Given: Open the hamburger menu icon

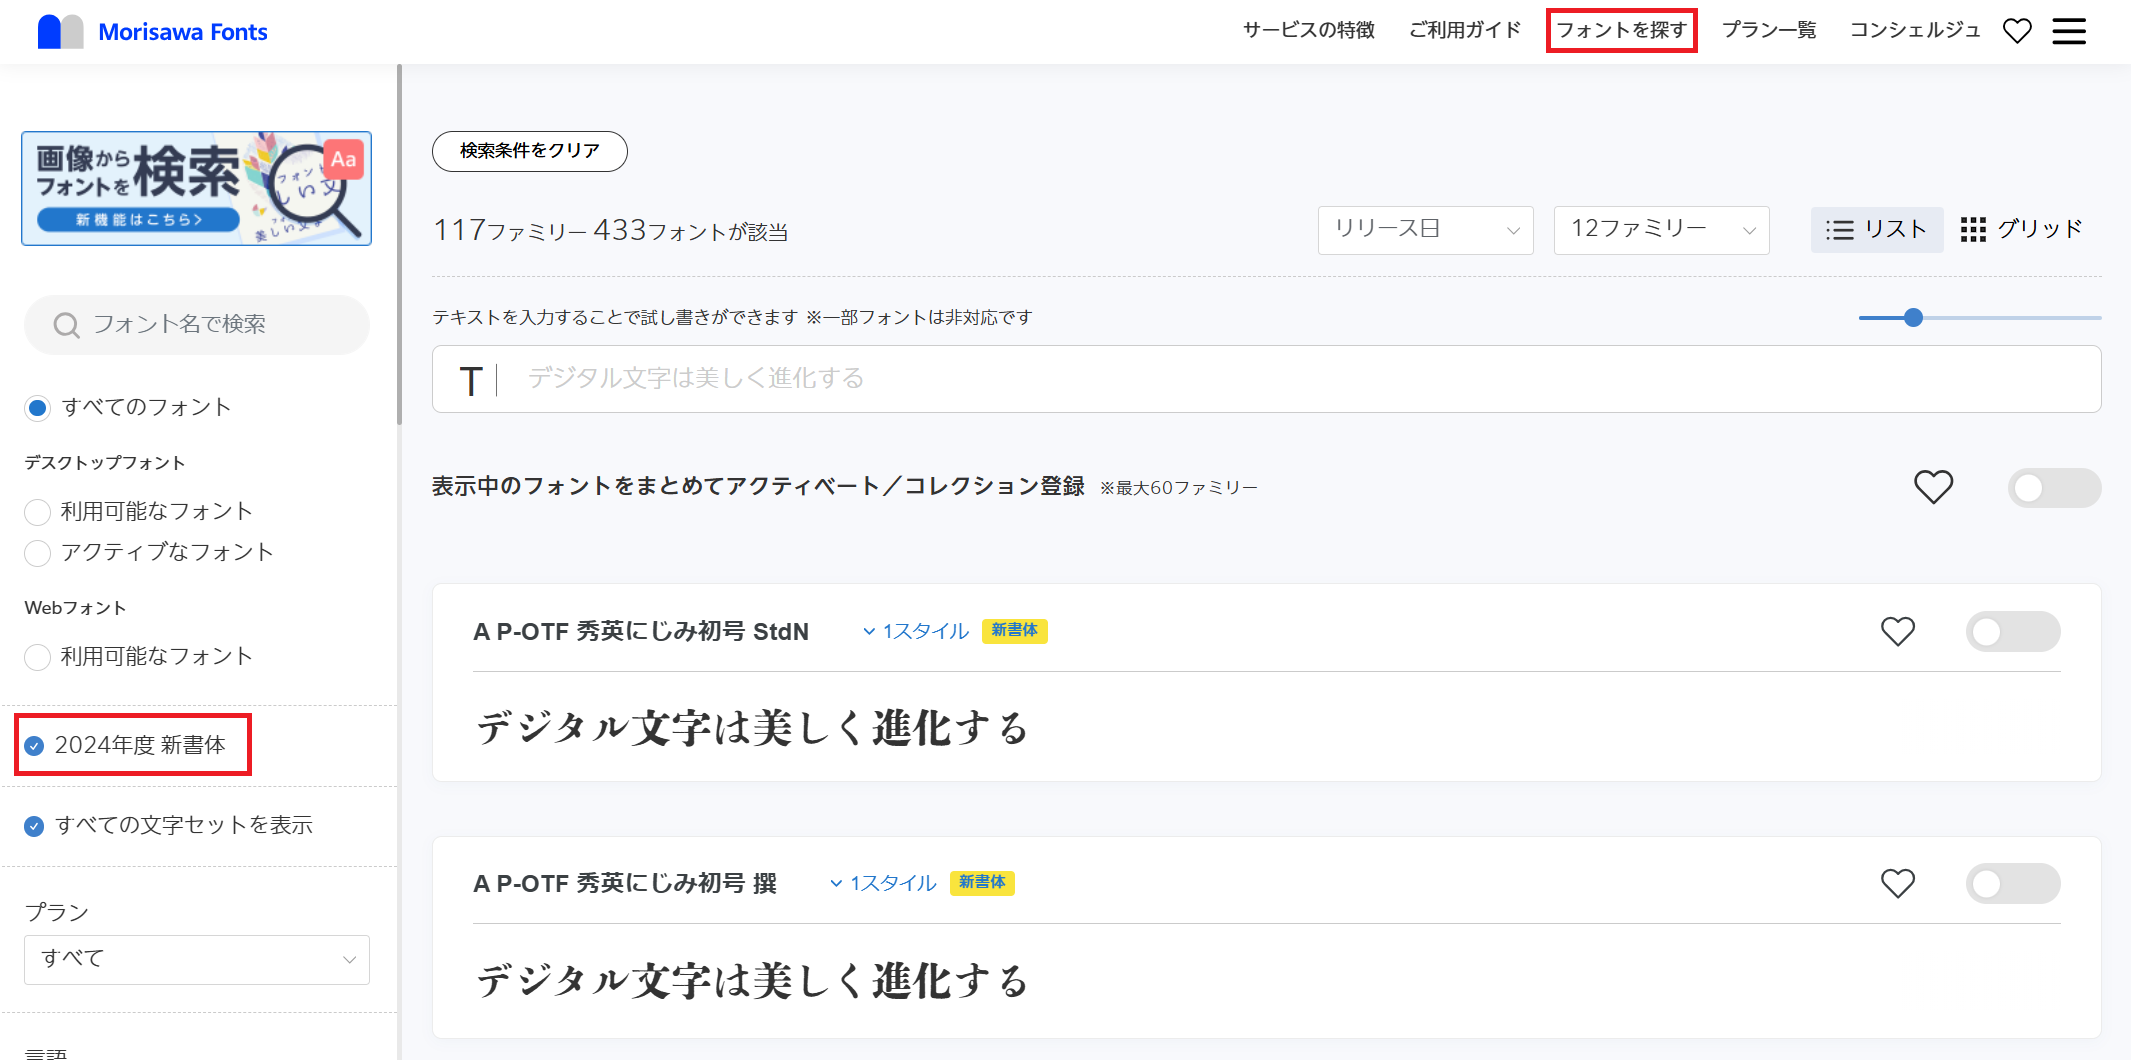Looking at the screenshot, I should pos(2069,31).
